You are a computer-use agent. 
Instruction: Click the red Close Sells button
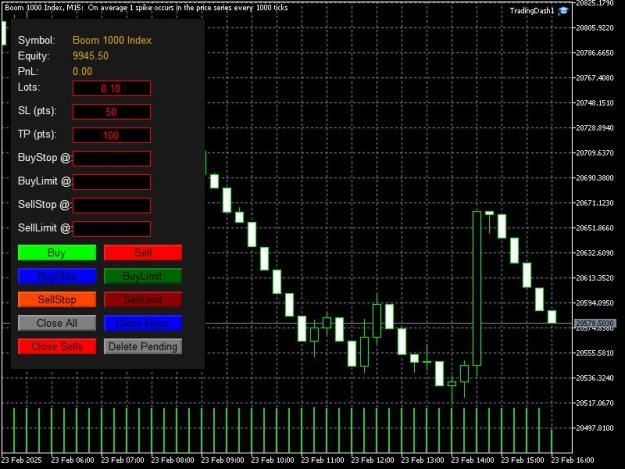[57, 347]
